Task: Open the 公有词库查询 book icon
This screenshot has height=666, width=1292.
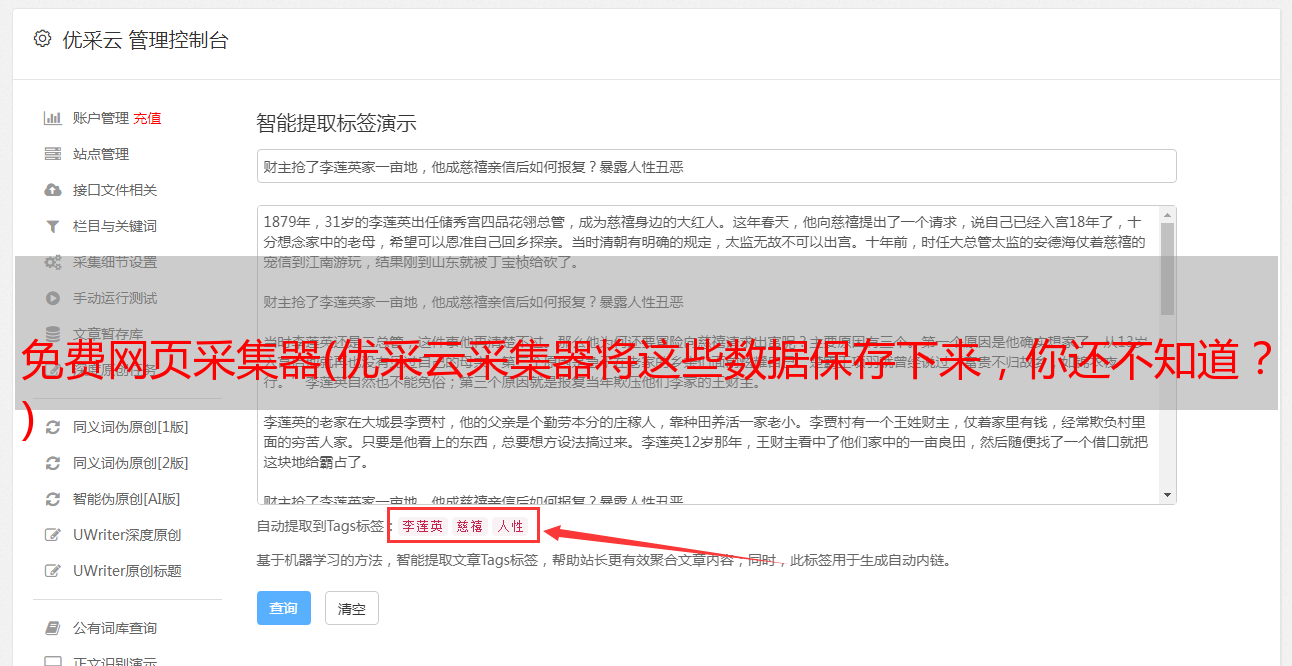Action: [53, 628]
